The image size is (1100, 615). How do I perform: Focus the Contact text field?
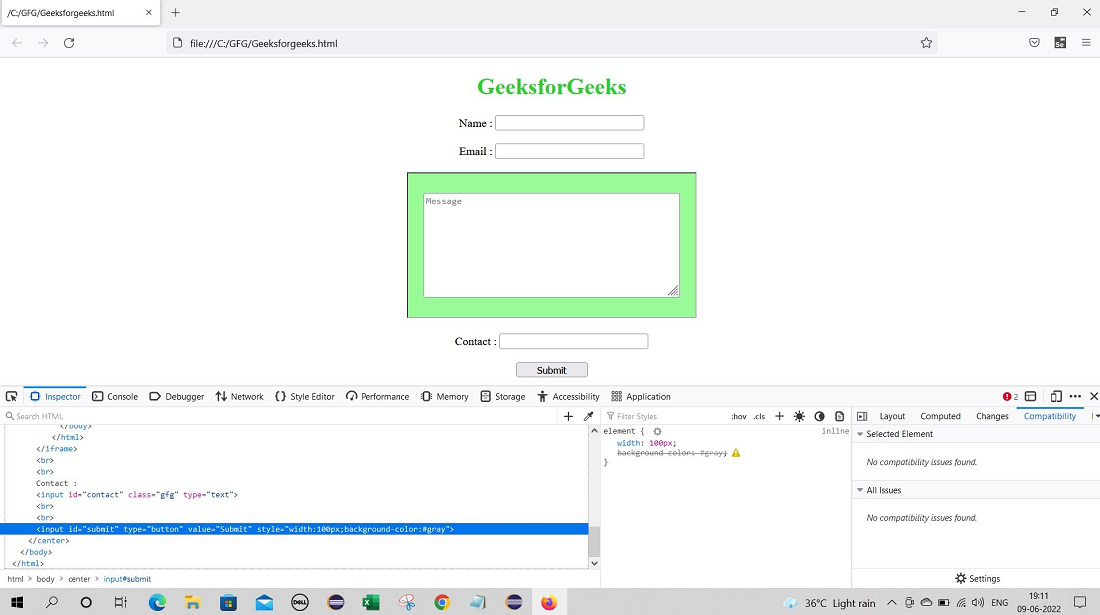click(573, 342)
